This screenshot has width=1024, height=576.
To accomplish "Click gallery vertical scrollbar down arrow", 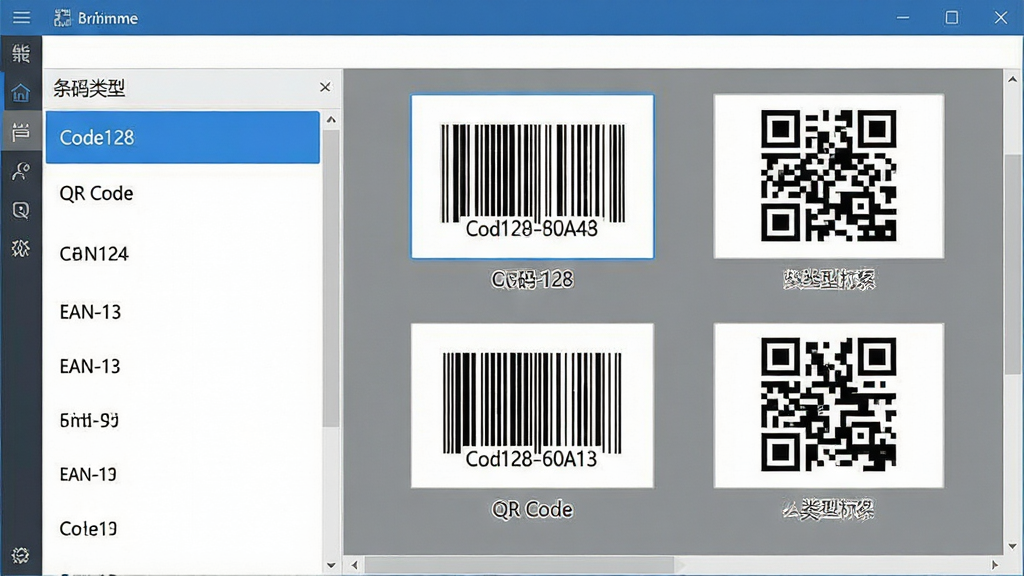I will click(x=1012, y=546).
